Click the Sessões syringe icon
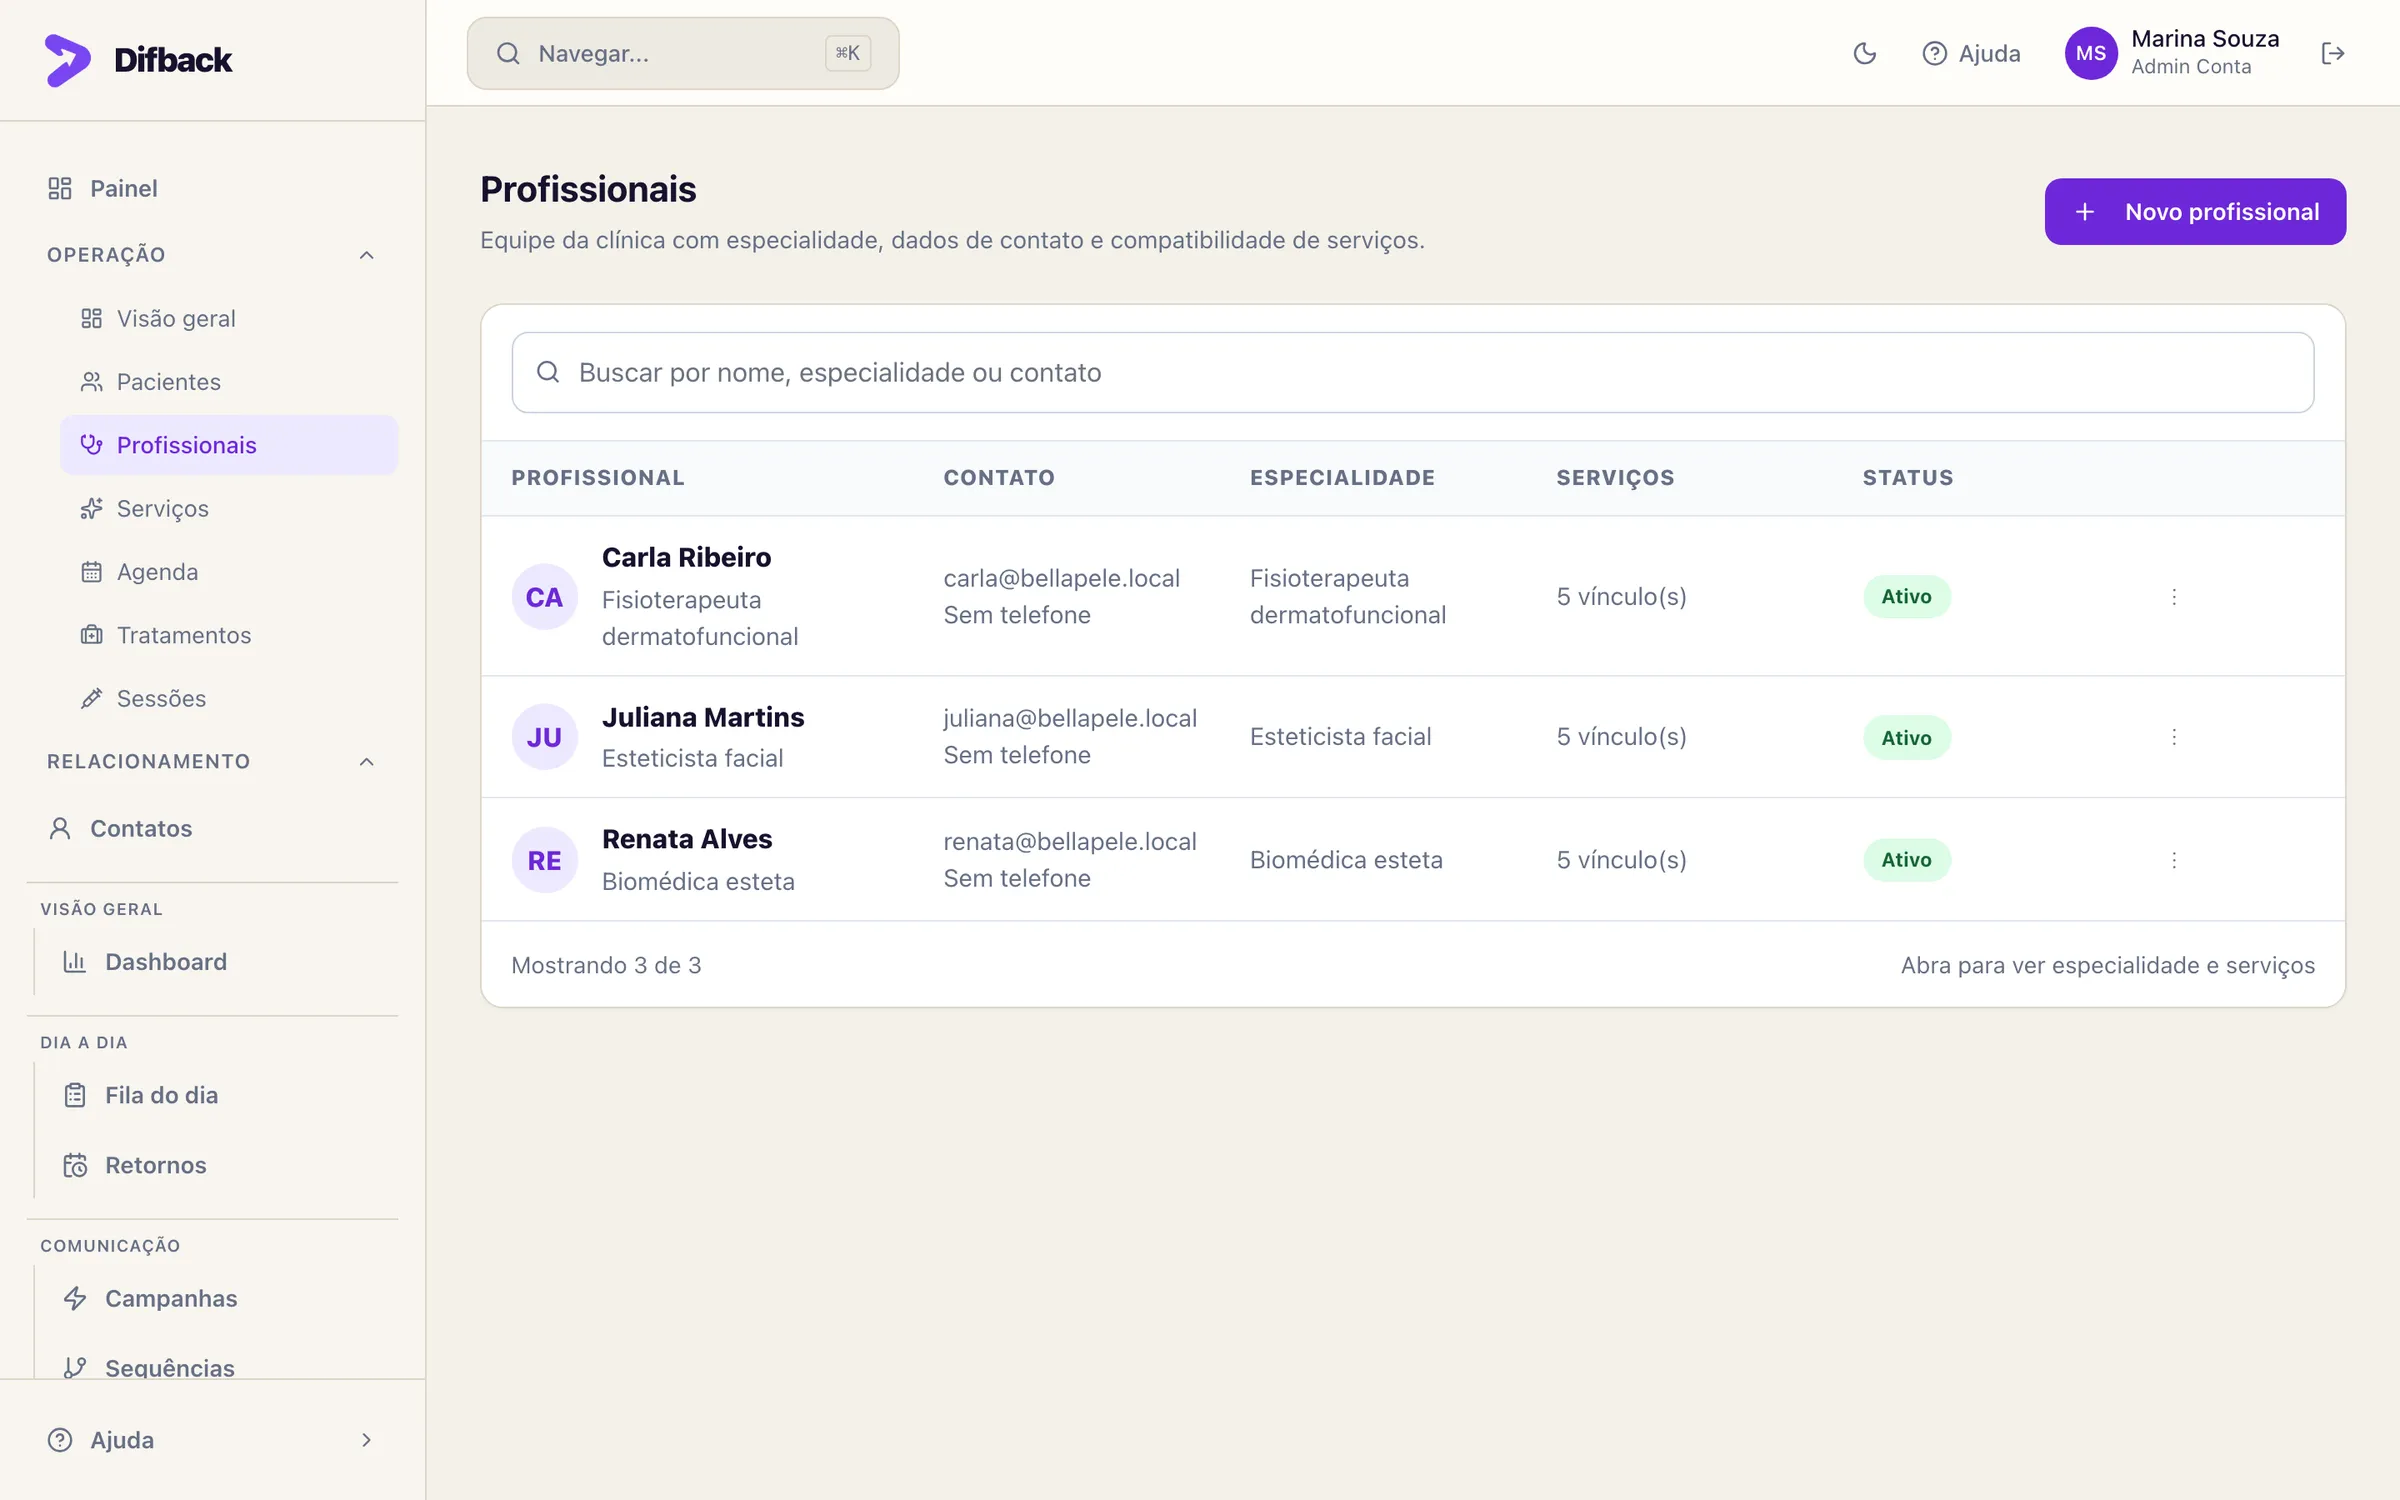 [x=92, y=699]
